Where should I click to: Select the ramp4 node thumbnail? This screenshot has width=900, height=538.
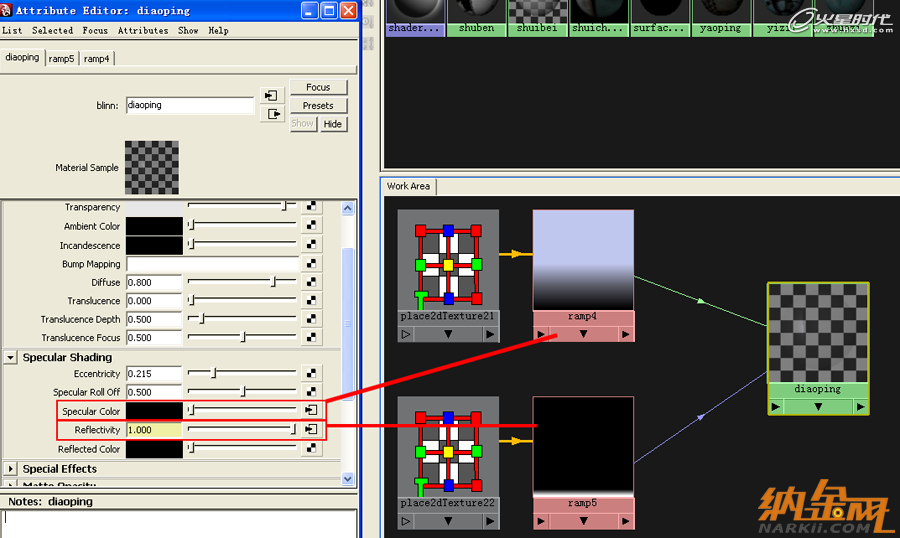point(583,260)
